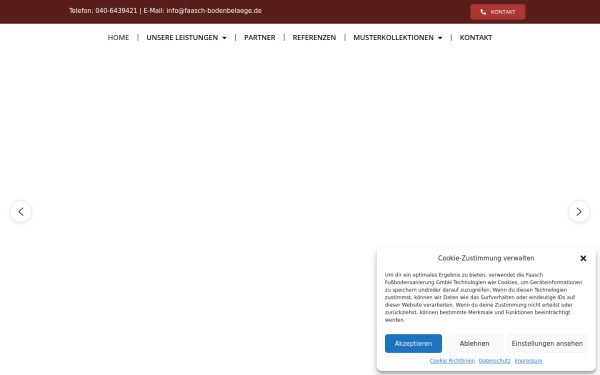The width and height of the screenshot is (600, 375).
Task: Click the Cookie-Zustimmung verwalten heading
Action: click(x=486, y=258)
